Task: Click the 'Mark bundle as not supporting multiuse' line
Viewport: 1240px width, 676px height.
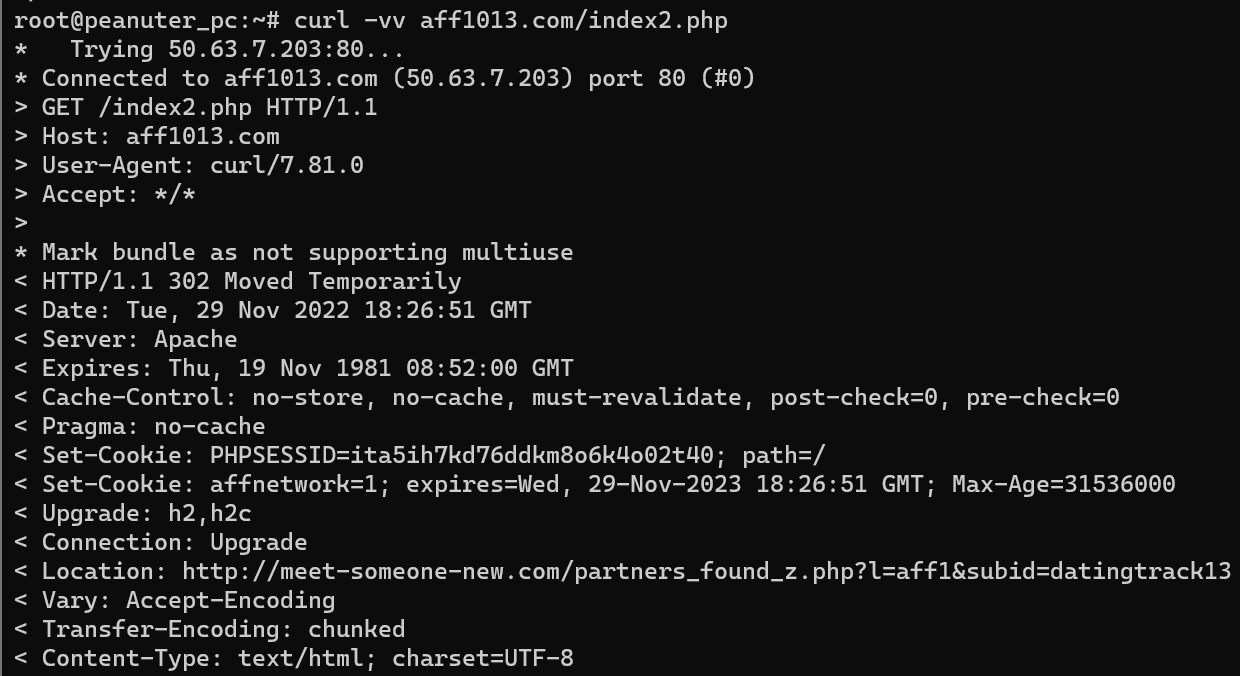Action: pyautogui.click(x=307, y=252)
